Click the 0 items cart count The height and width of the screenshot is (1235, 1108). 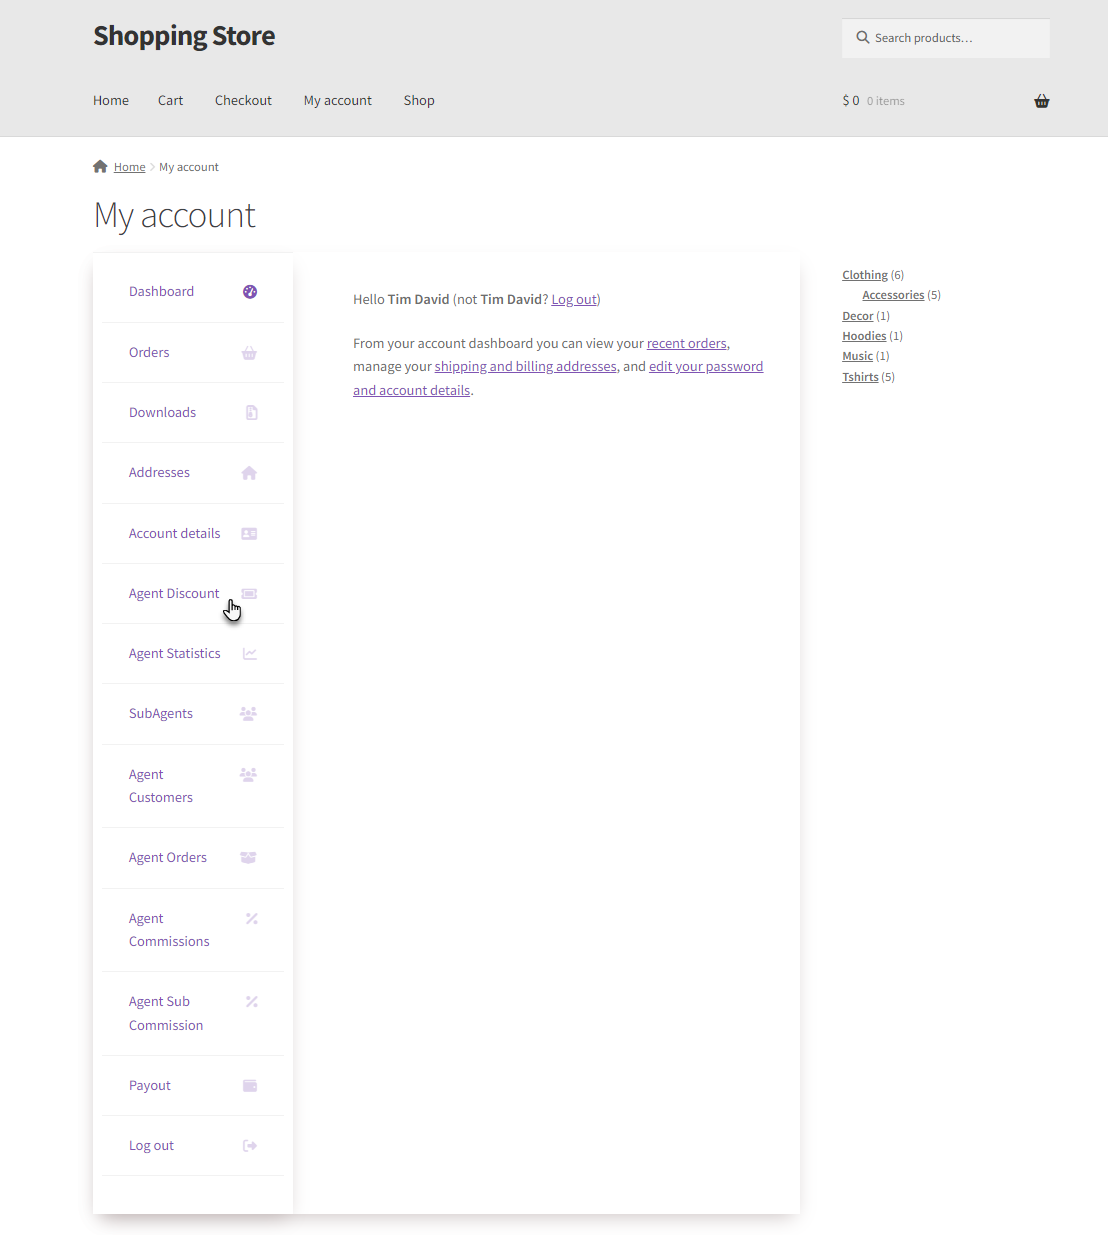point(886,101)
